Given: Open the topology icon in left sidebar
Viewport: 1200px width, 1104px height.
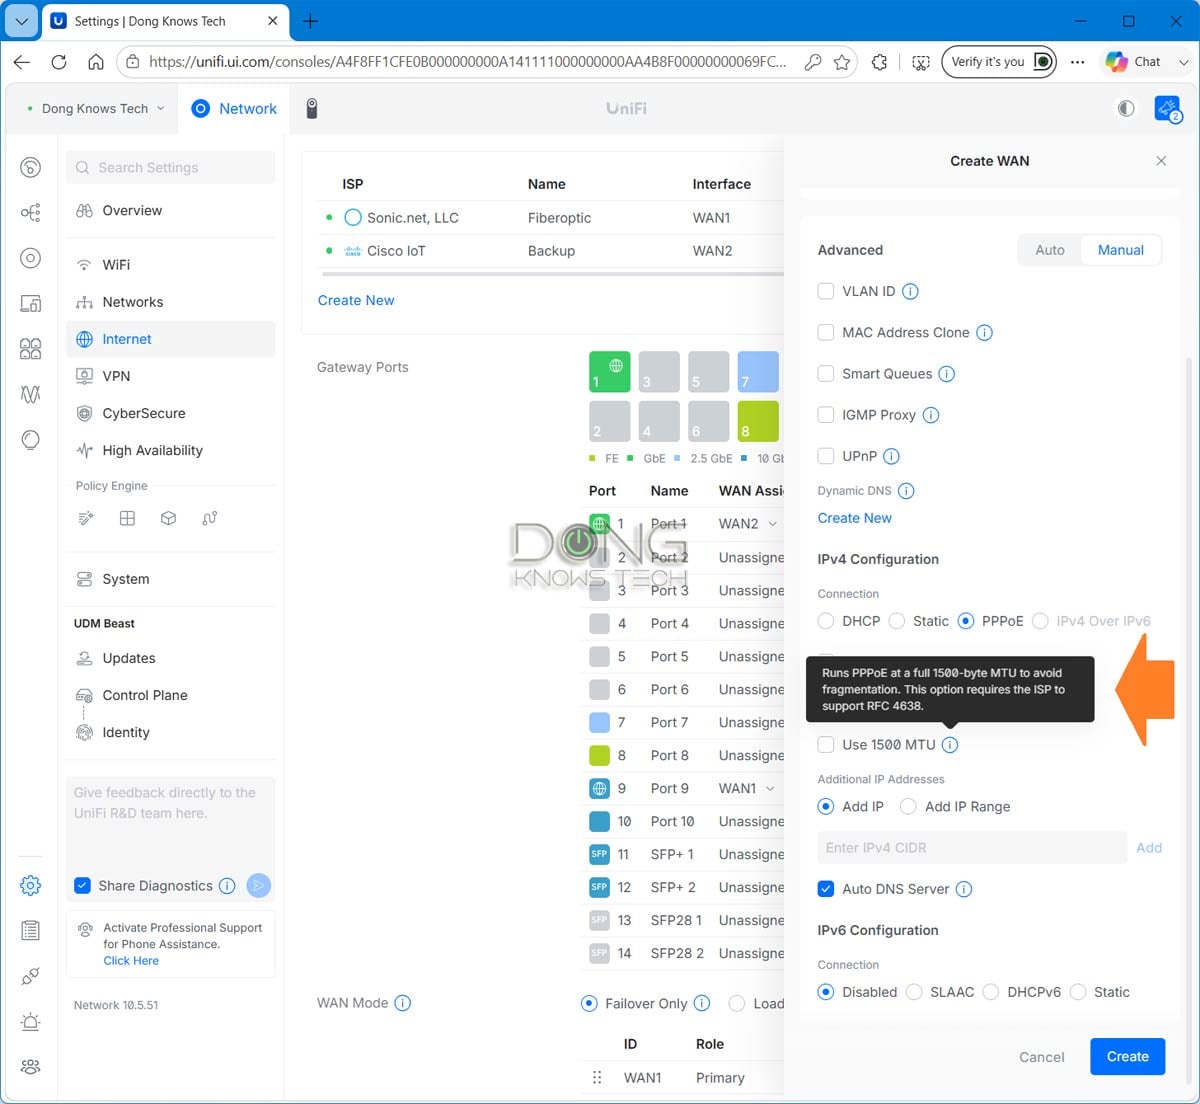Looking at the screenshot, I should [x=31, y=212].
